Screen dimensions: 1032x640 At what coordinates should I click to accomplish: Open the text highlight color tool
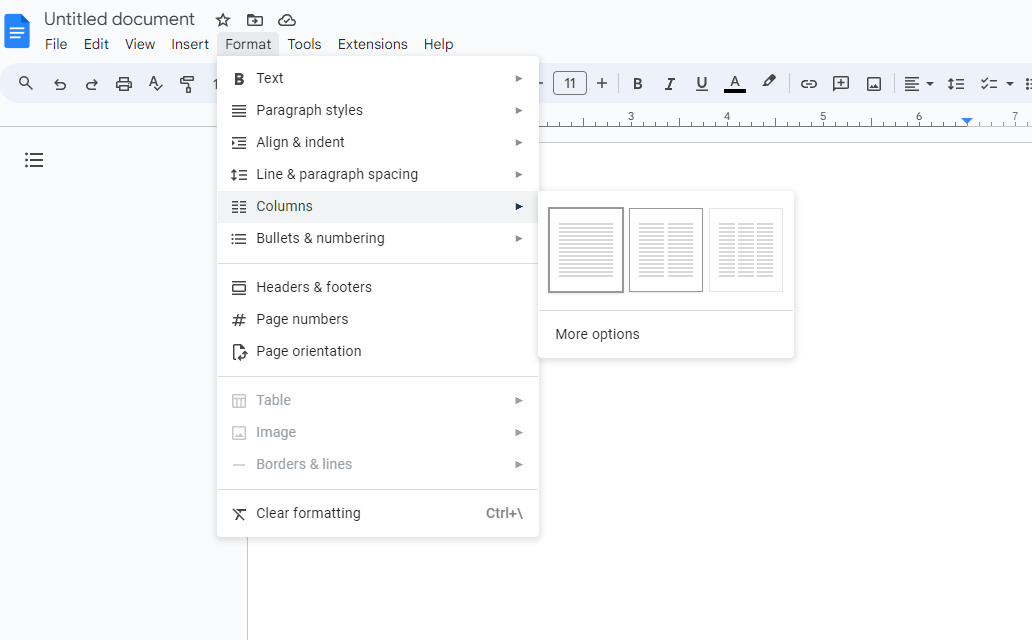point(768,84)
